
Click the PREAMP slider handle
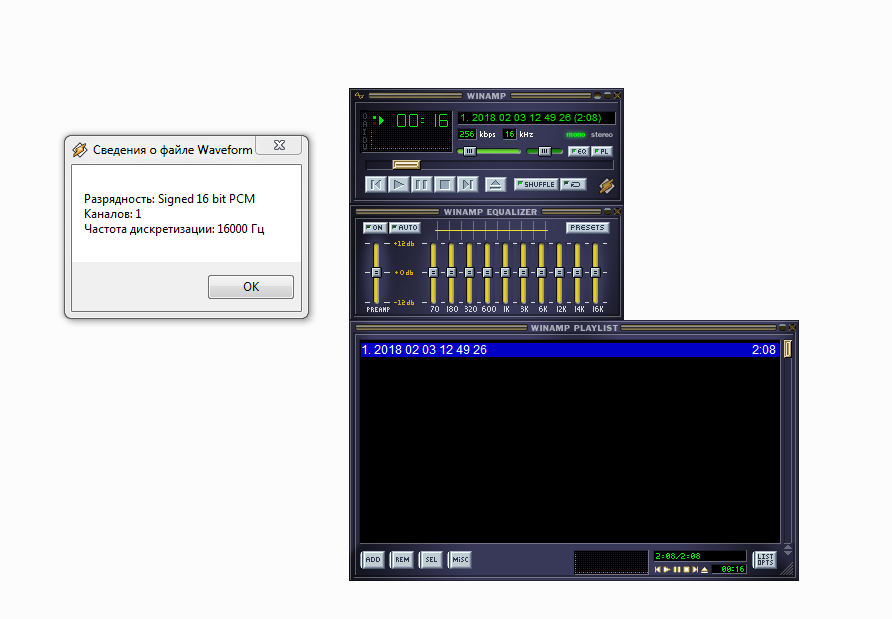click(x=376, y=273)
